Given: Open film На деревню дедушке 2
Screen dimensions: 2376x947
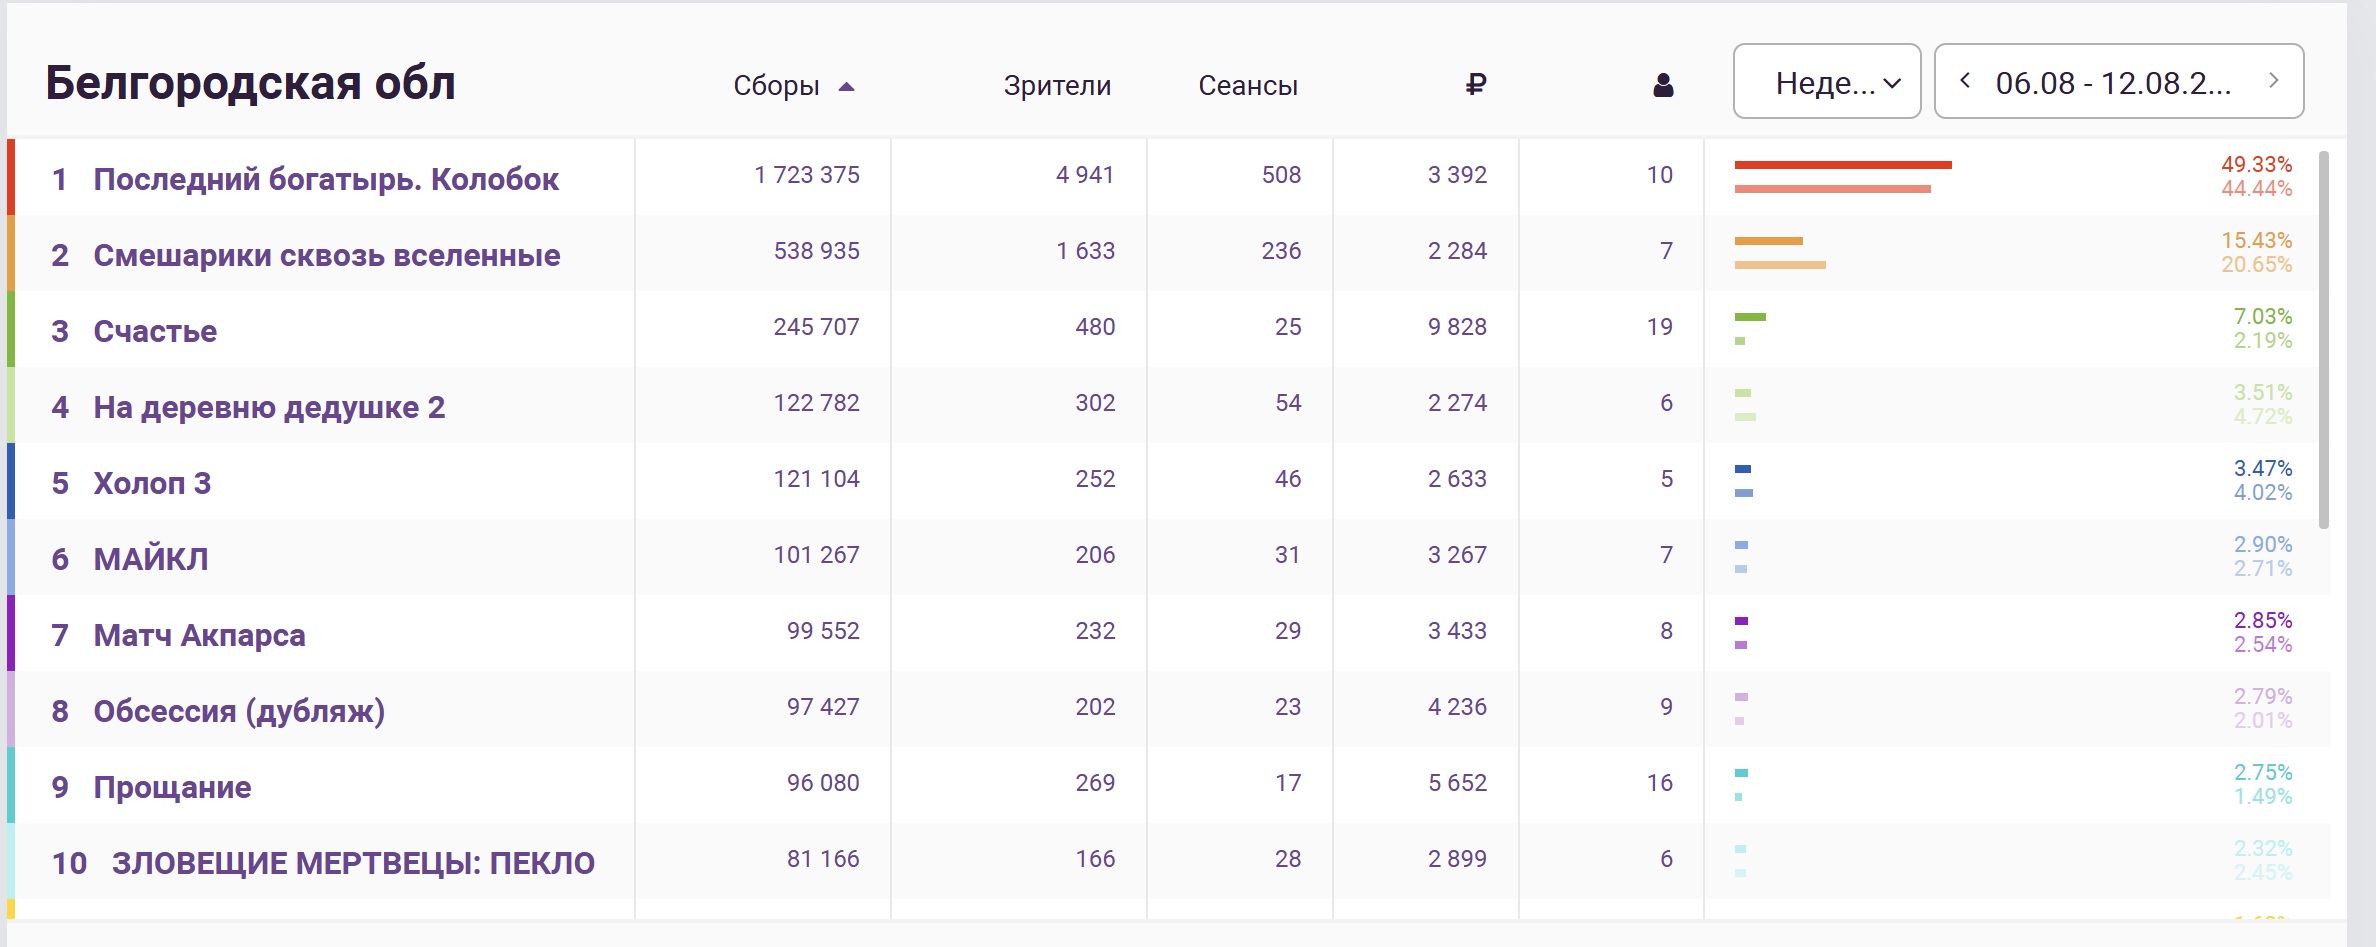Looking at the screenshot, I should pos(269,407).
